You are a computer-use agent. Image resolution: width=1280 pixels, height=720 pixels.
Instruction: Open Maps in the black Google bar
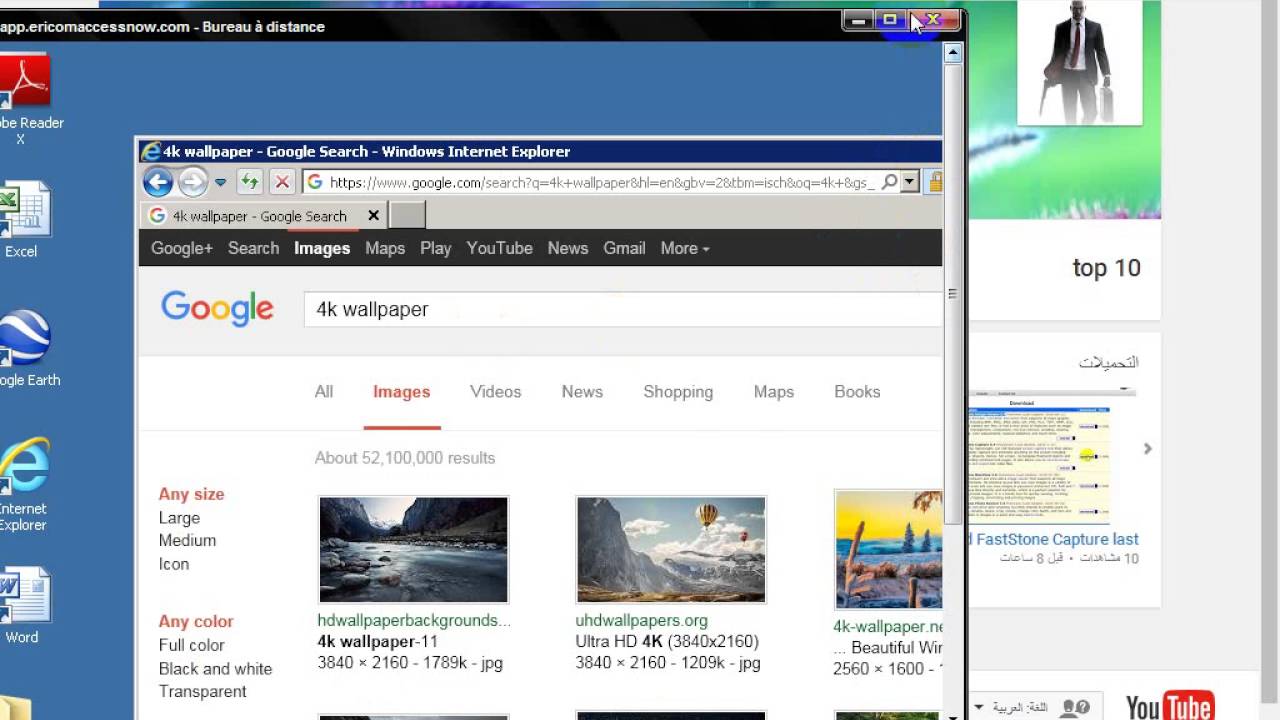click(x=385, y=248)
